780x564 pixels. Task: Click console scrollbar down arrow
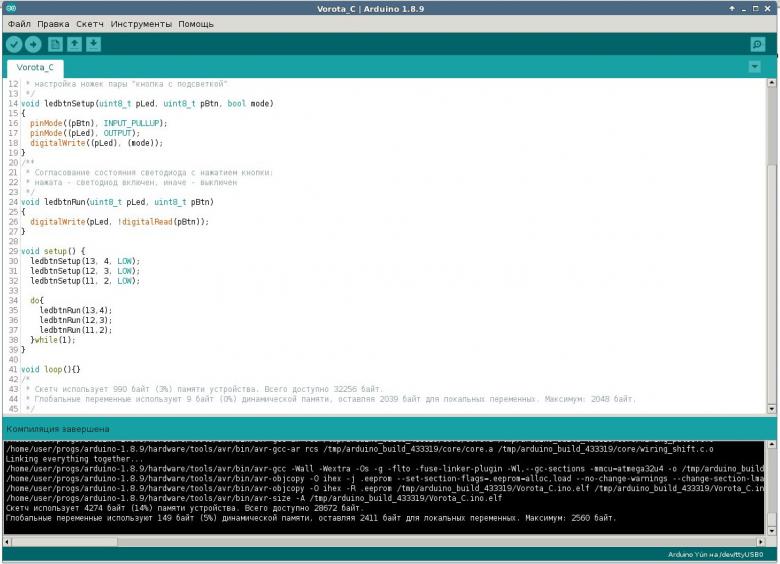point(772,531)
